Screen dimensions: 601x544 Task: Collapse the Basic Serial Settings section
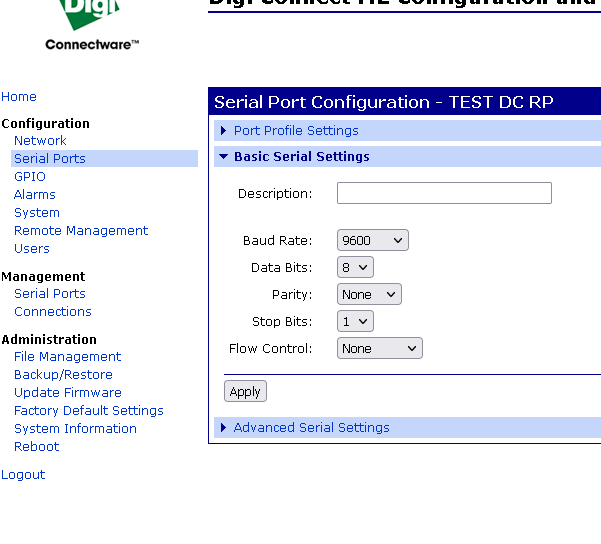[x=302, y=157]
